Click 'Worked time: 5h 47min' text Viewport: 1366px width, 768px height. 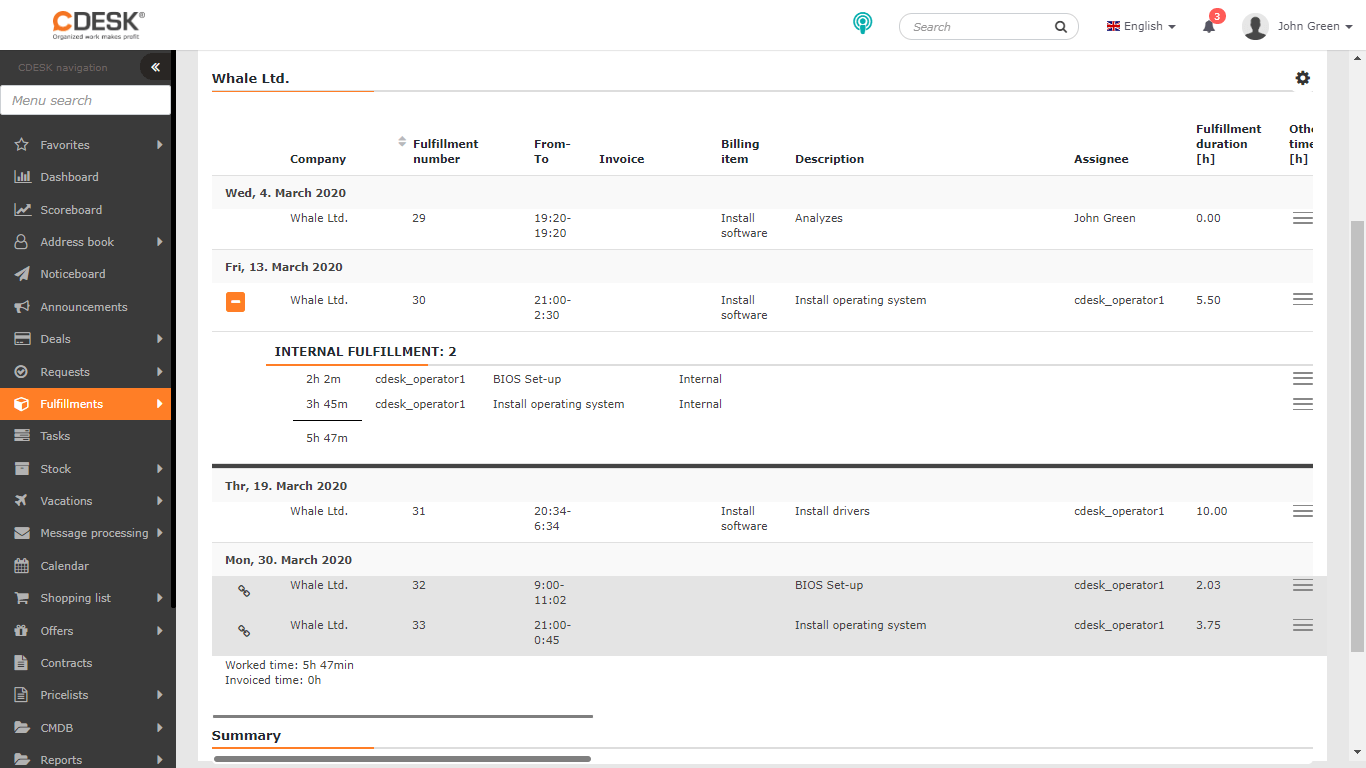click(x=289, y=665)
